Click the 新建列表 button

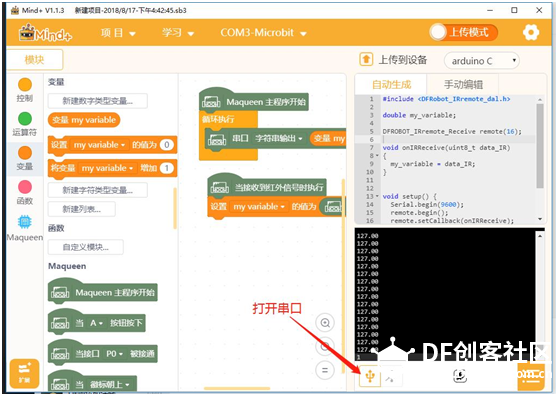tap(81, 209)
